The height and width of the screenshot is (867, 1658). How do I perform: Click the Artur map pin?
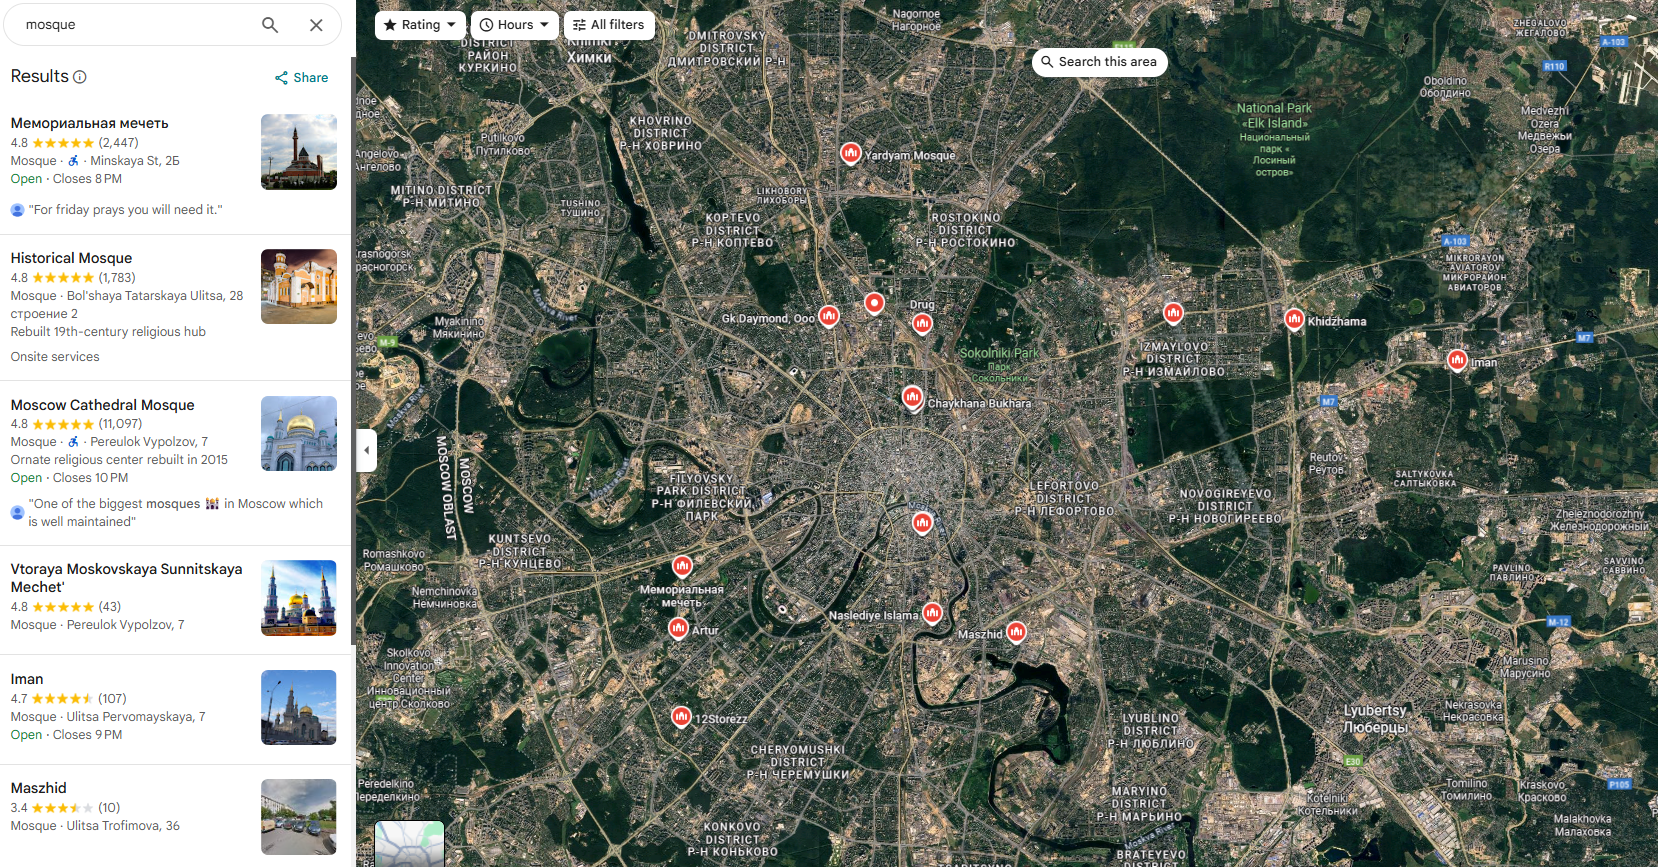(678, 628)
